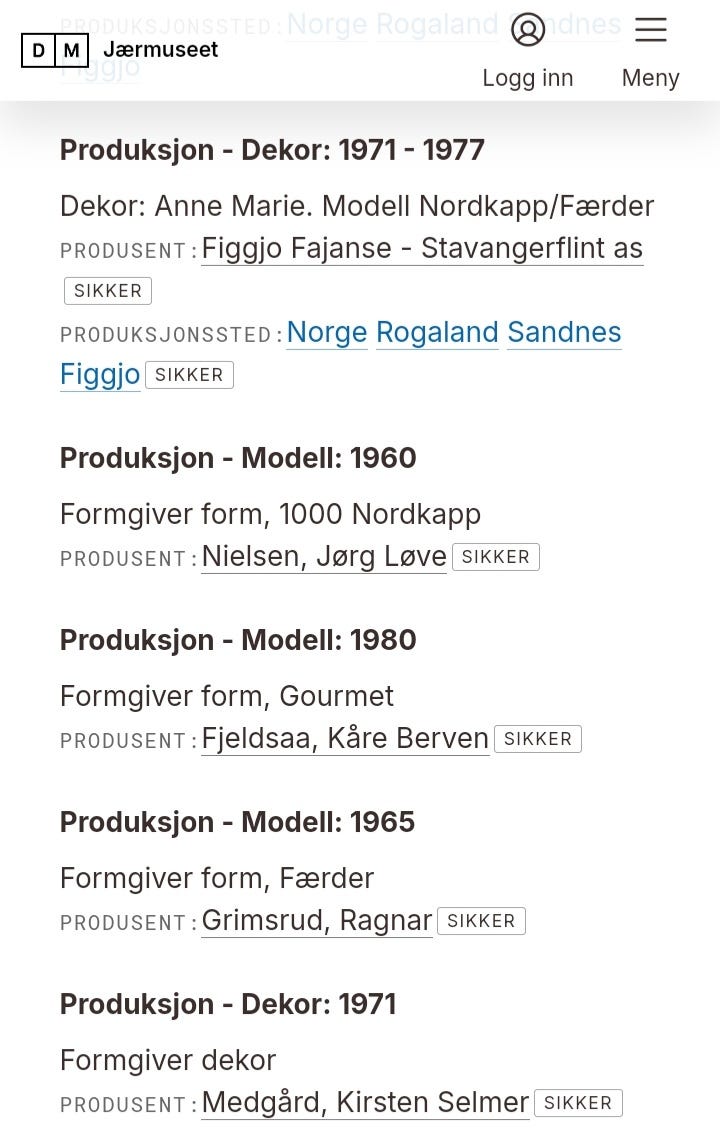Open Figgjo Fajanse - Stavangerflint as producer
The image size is (720, 1145).
422,248
